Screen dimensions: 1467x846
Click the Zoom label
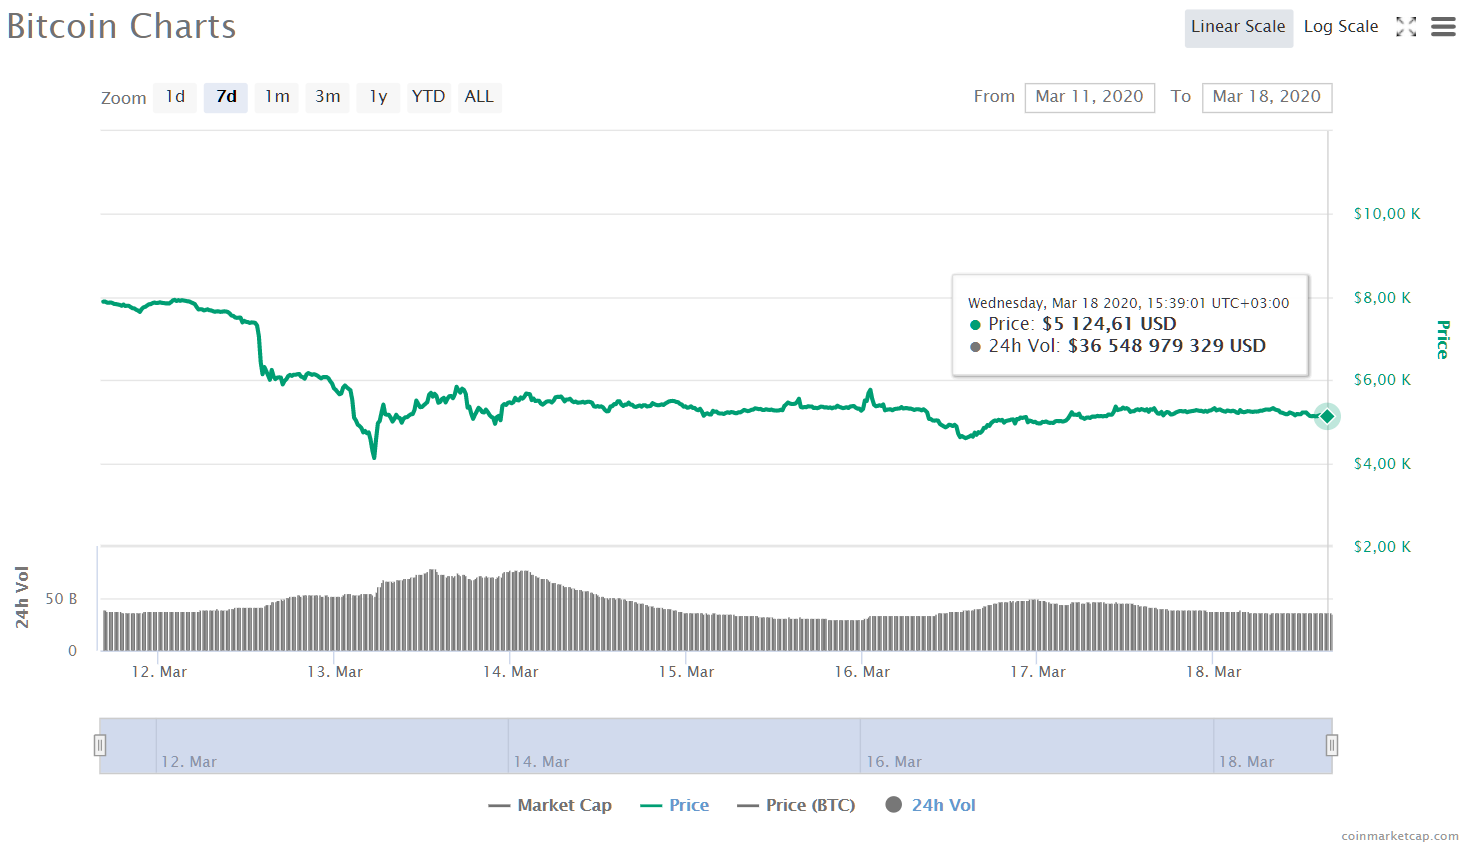(124, 98)
